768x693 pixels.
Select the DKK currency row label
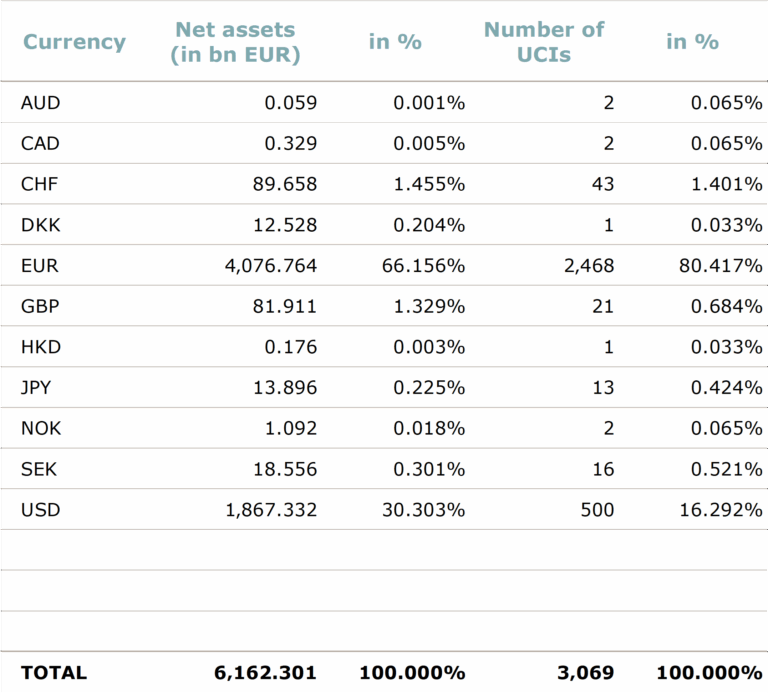coord(40,225)
